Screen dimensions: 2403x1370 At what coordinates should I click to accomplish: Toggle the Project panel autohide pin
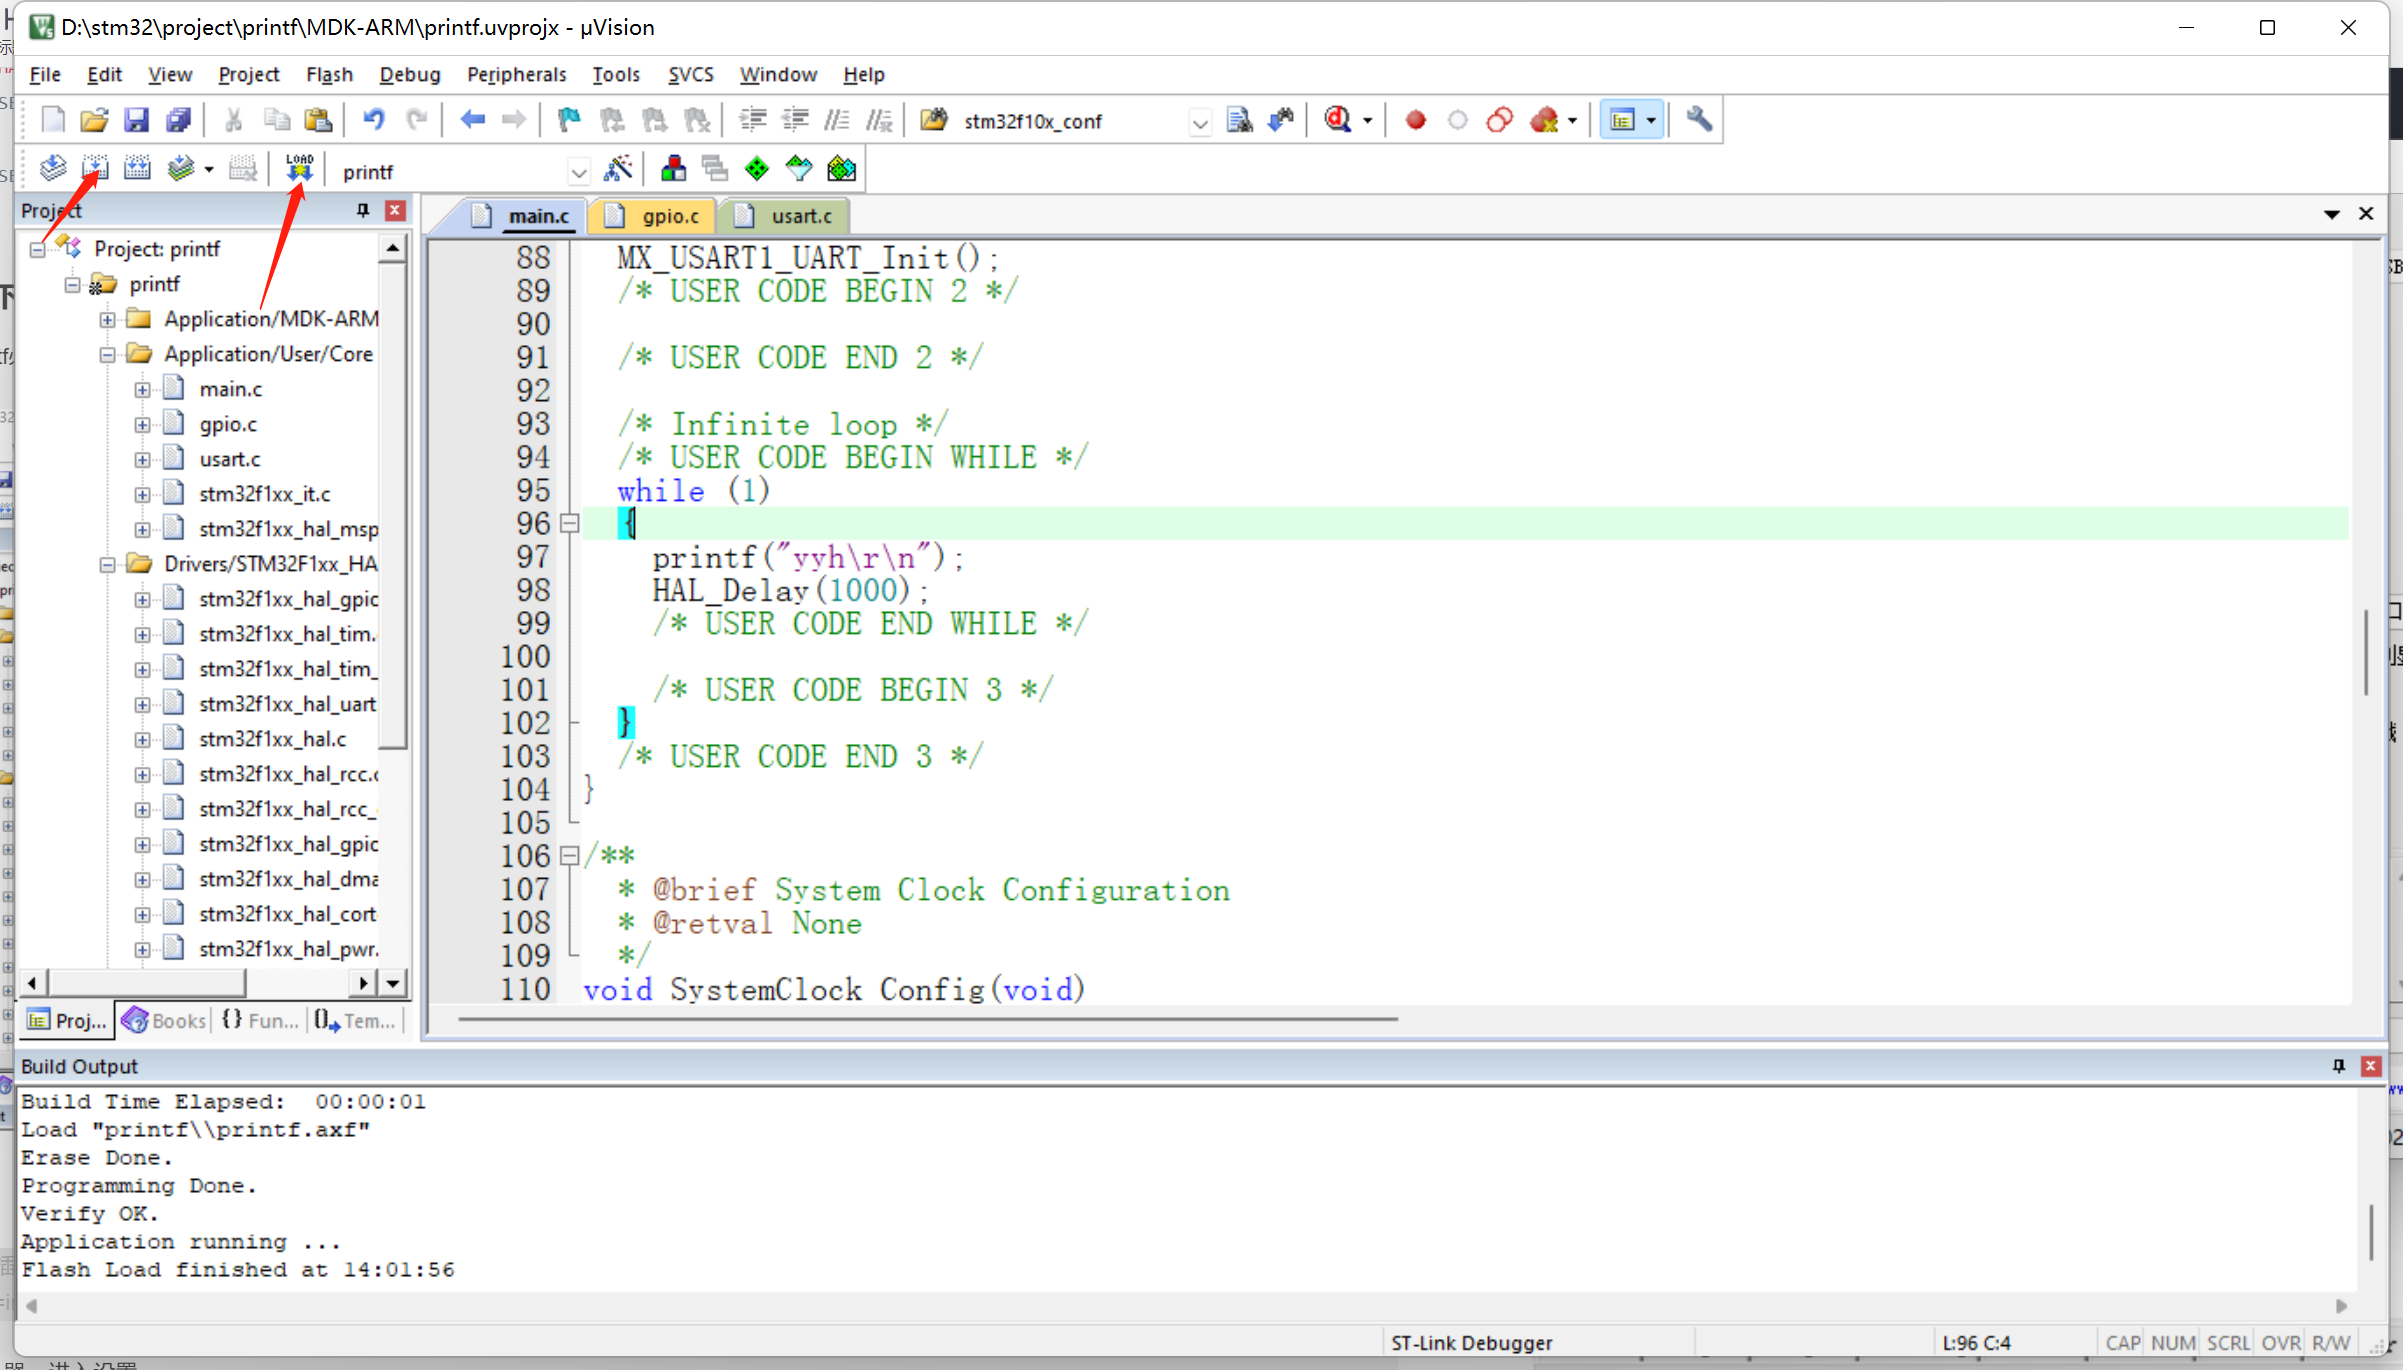[x=363, y=210]
